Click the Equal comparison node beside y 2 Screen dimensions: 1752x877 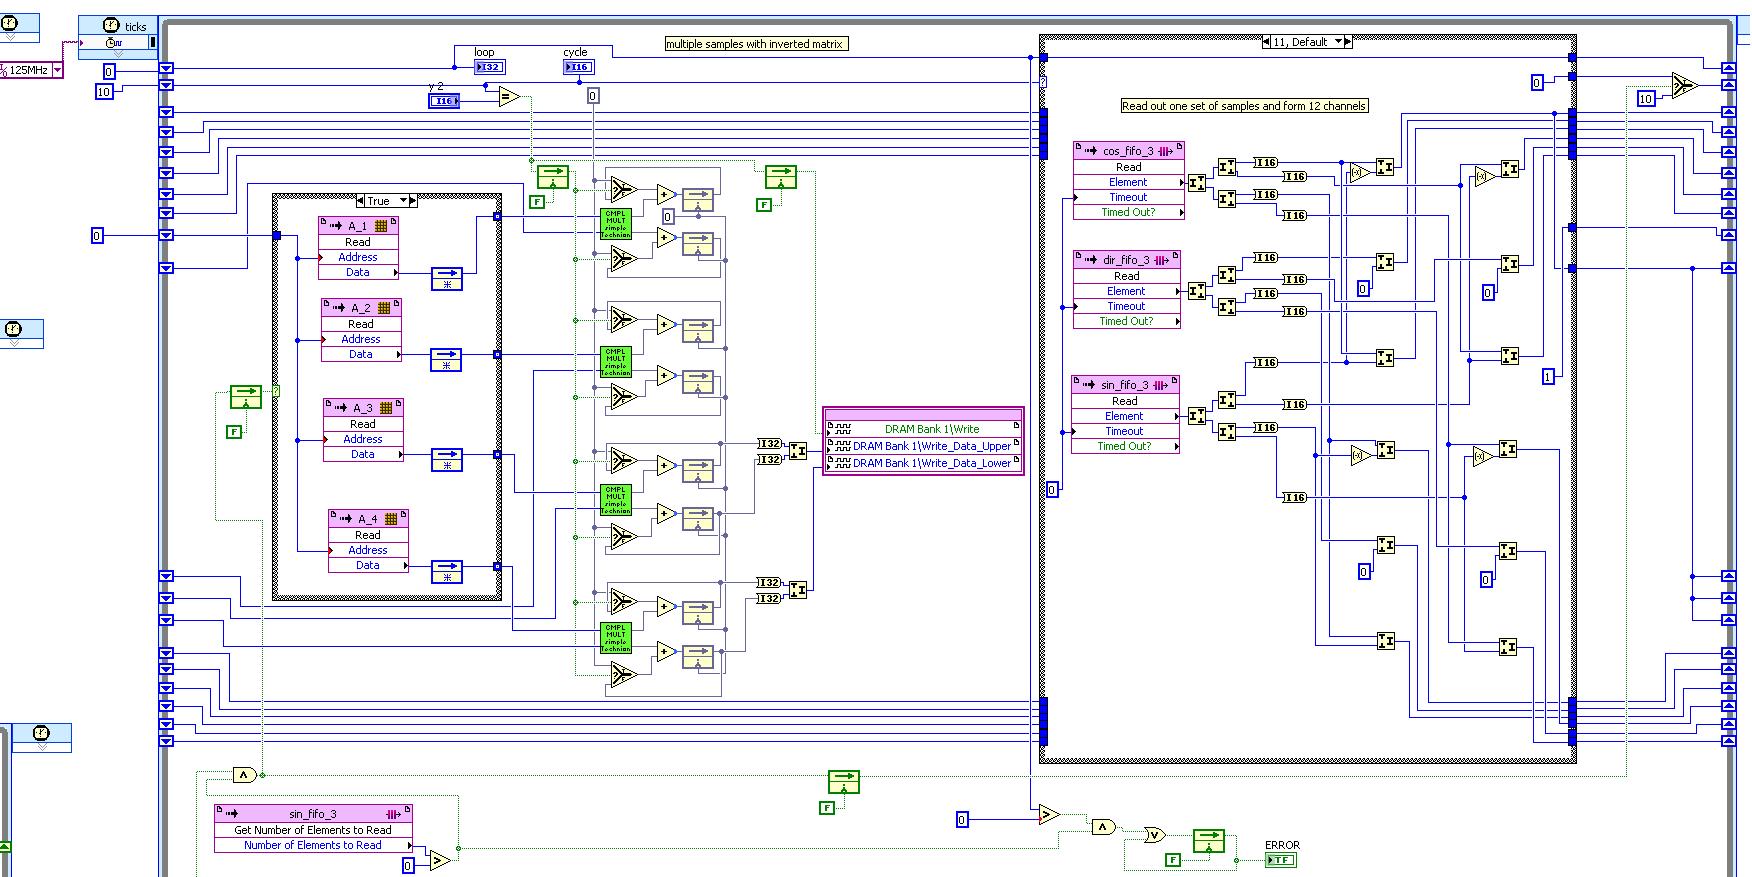click(x=509, y=97)
